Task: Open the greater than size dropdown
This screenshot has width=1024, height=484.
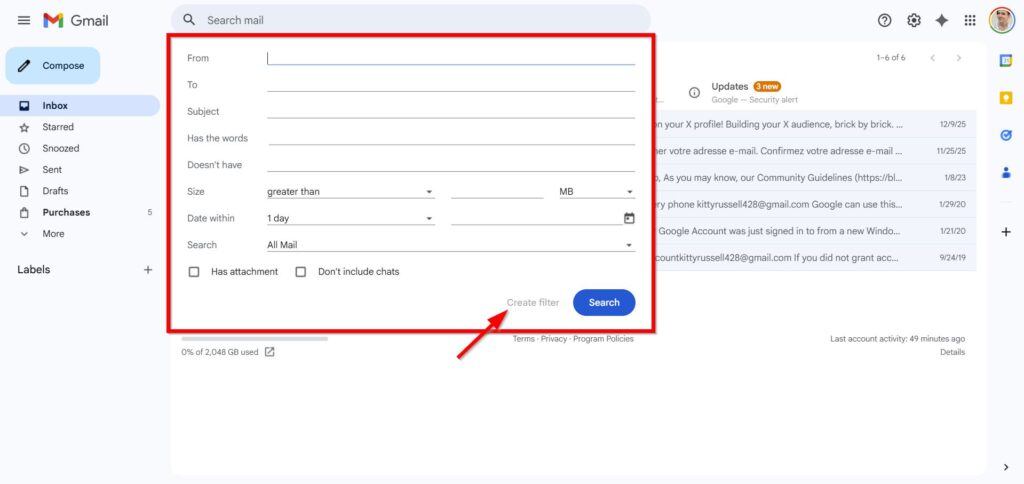Action: [x=351, y=192]
